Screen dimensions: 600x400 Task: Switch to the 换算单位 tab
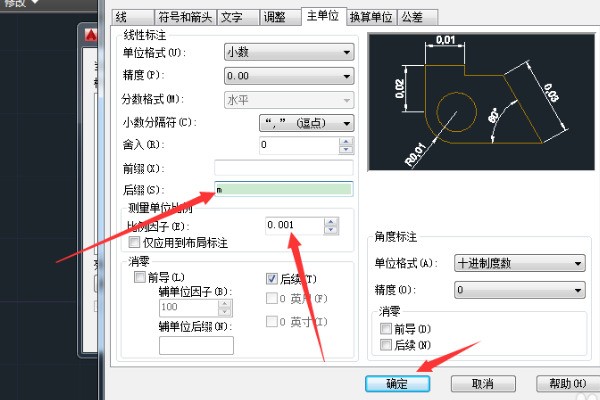pos(371,17)
